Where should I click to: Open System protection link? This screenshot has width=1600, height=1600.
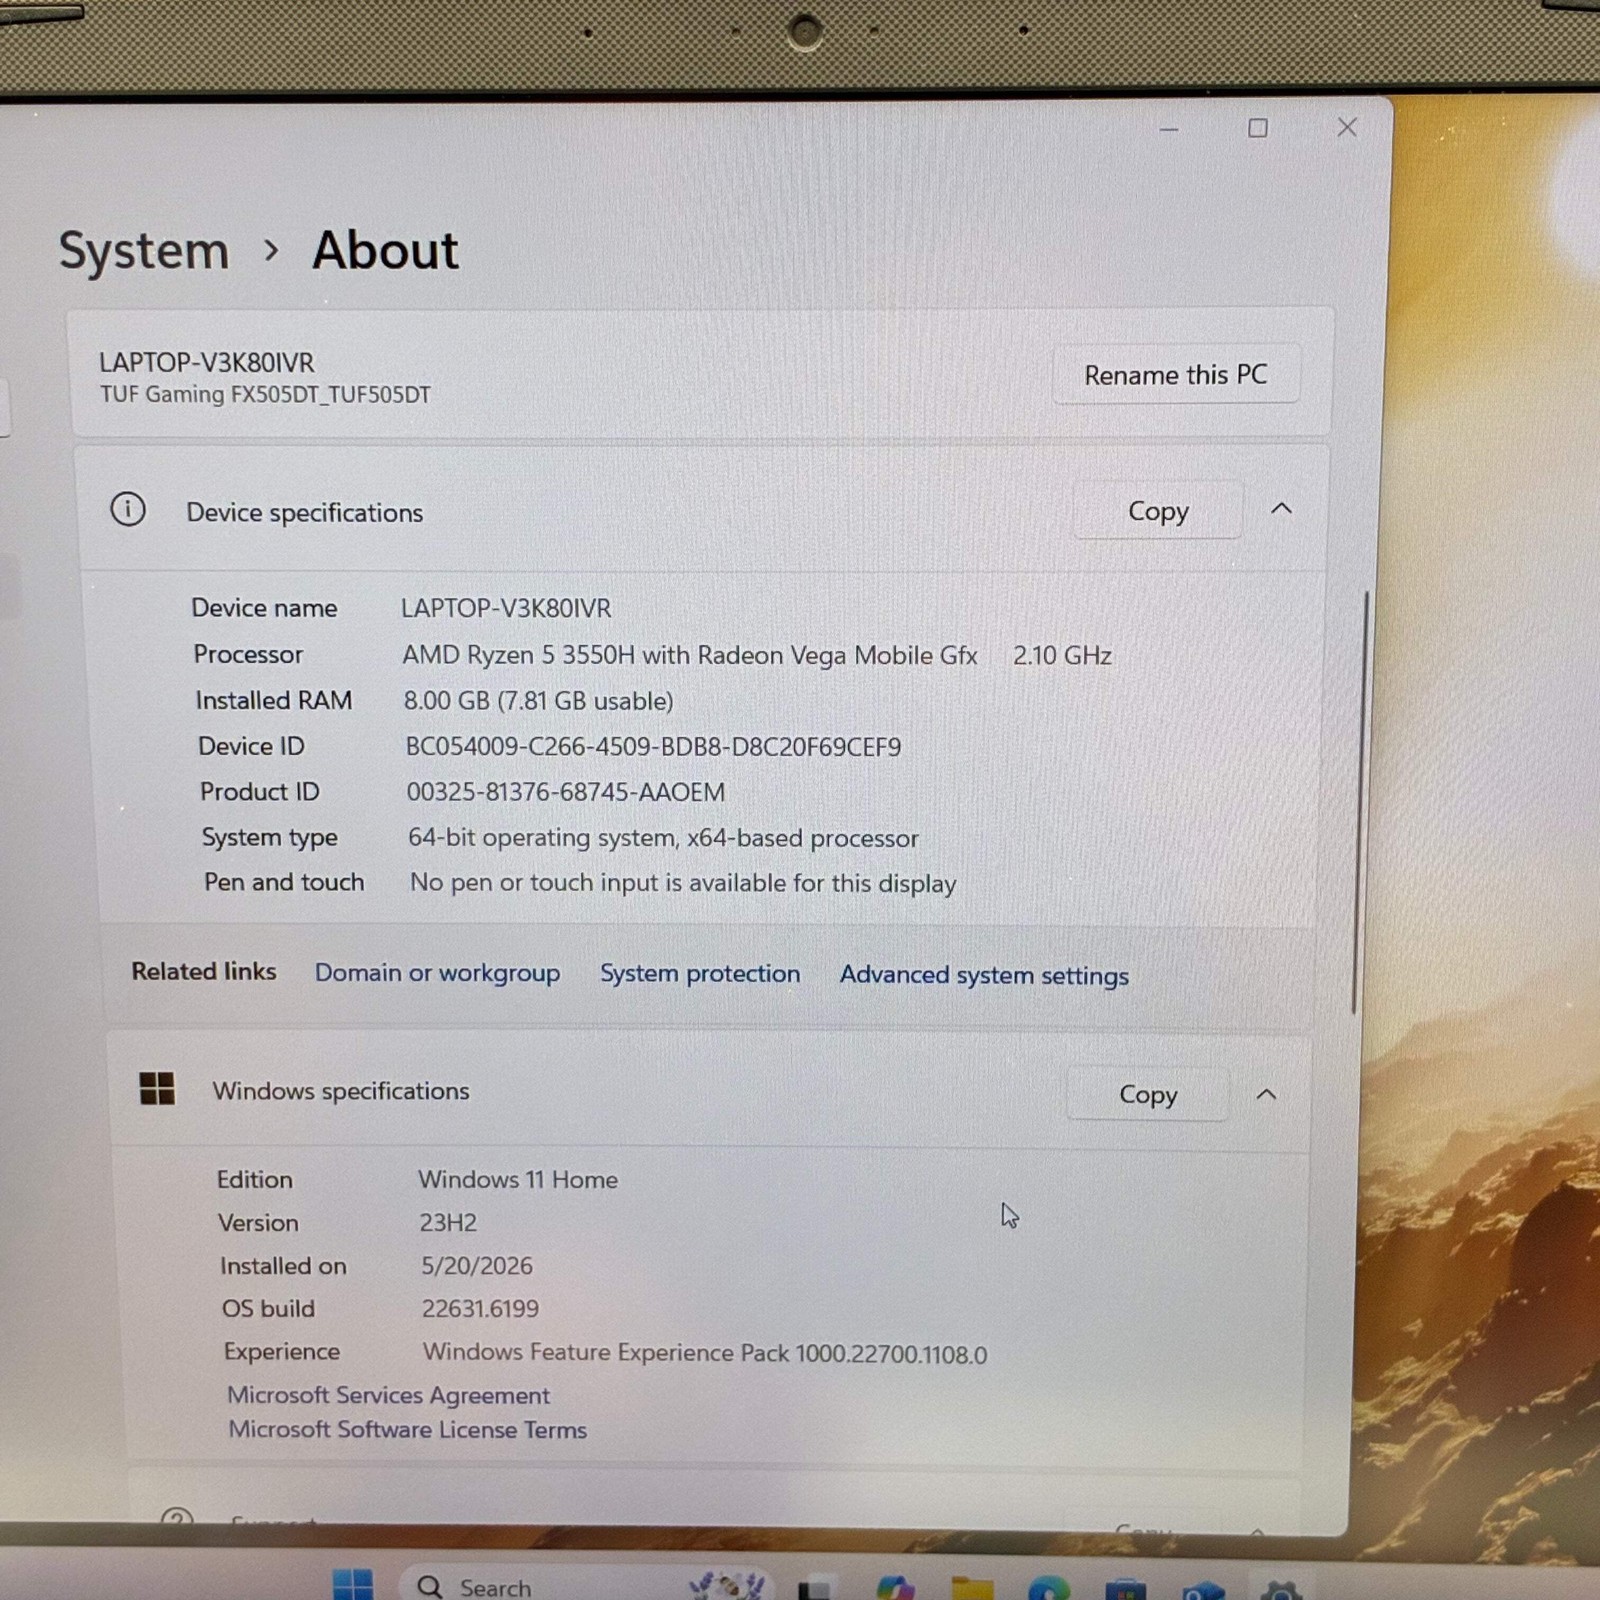point(700,974)
